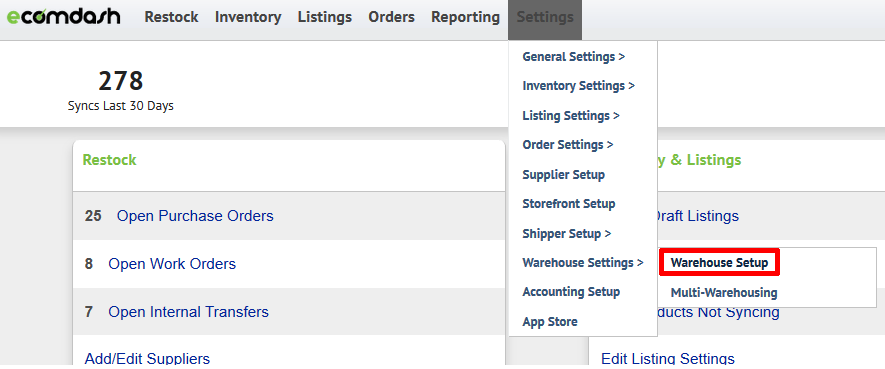Select Supplier Setup from Settings menu
Viewport: 885px width, 369px height.
tap(563, 175)
